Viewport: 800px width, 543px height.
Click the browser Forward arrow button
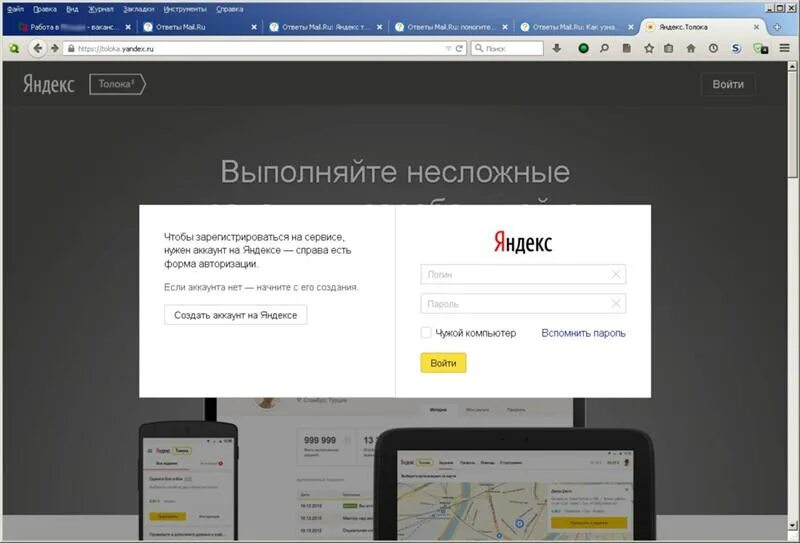tap(55, 48)
